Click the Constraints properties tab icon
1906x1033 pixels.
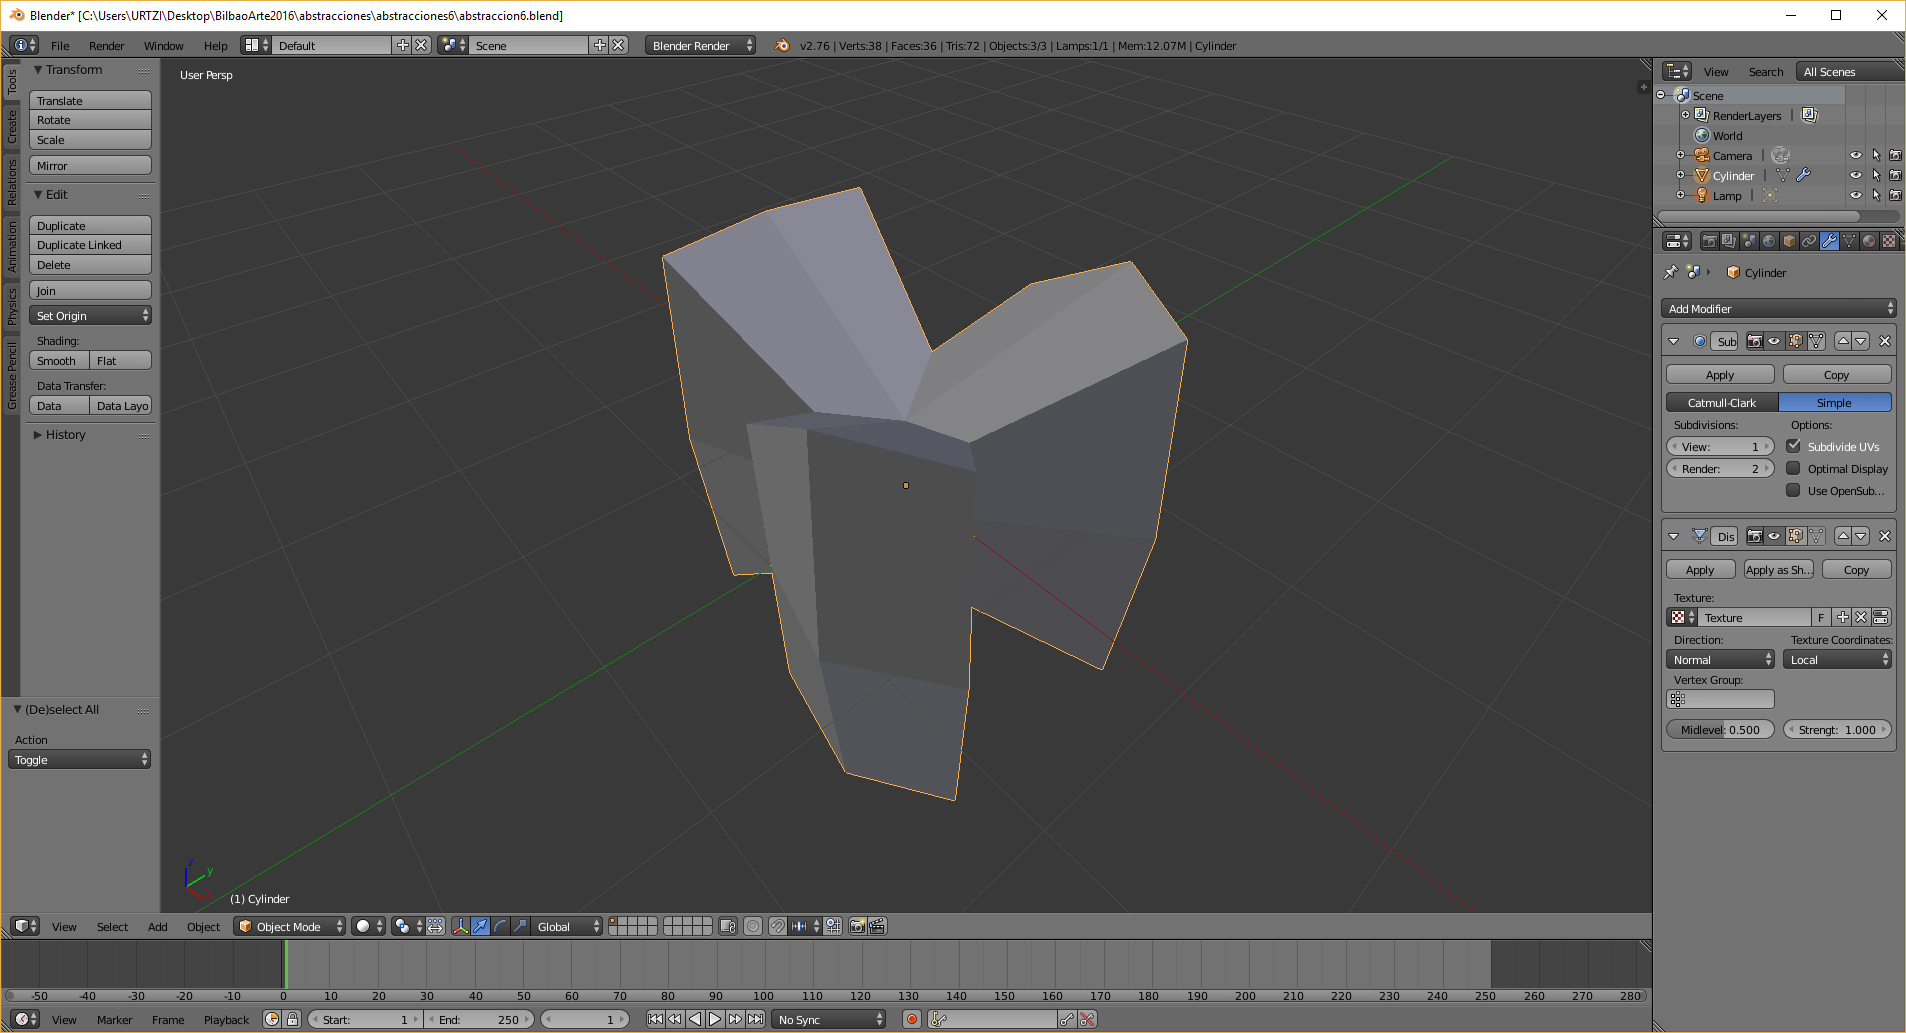(1809, 241)
